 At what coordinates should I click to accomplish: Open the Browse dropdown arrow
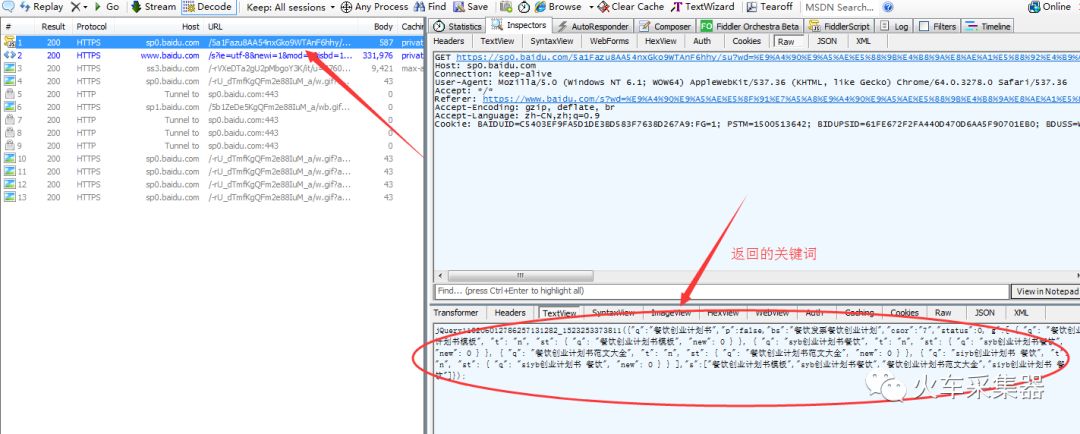591,7
